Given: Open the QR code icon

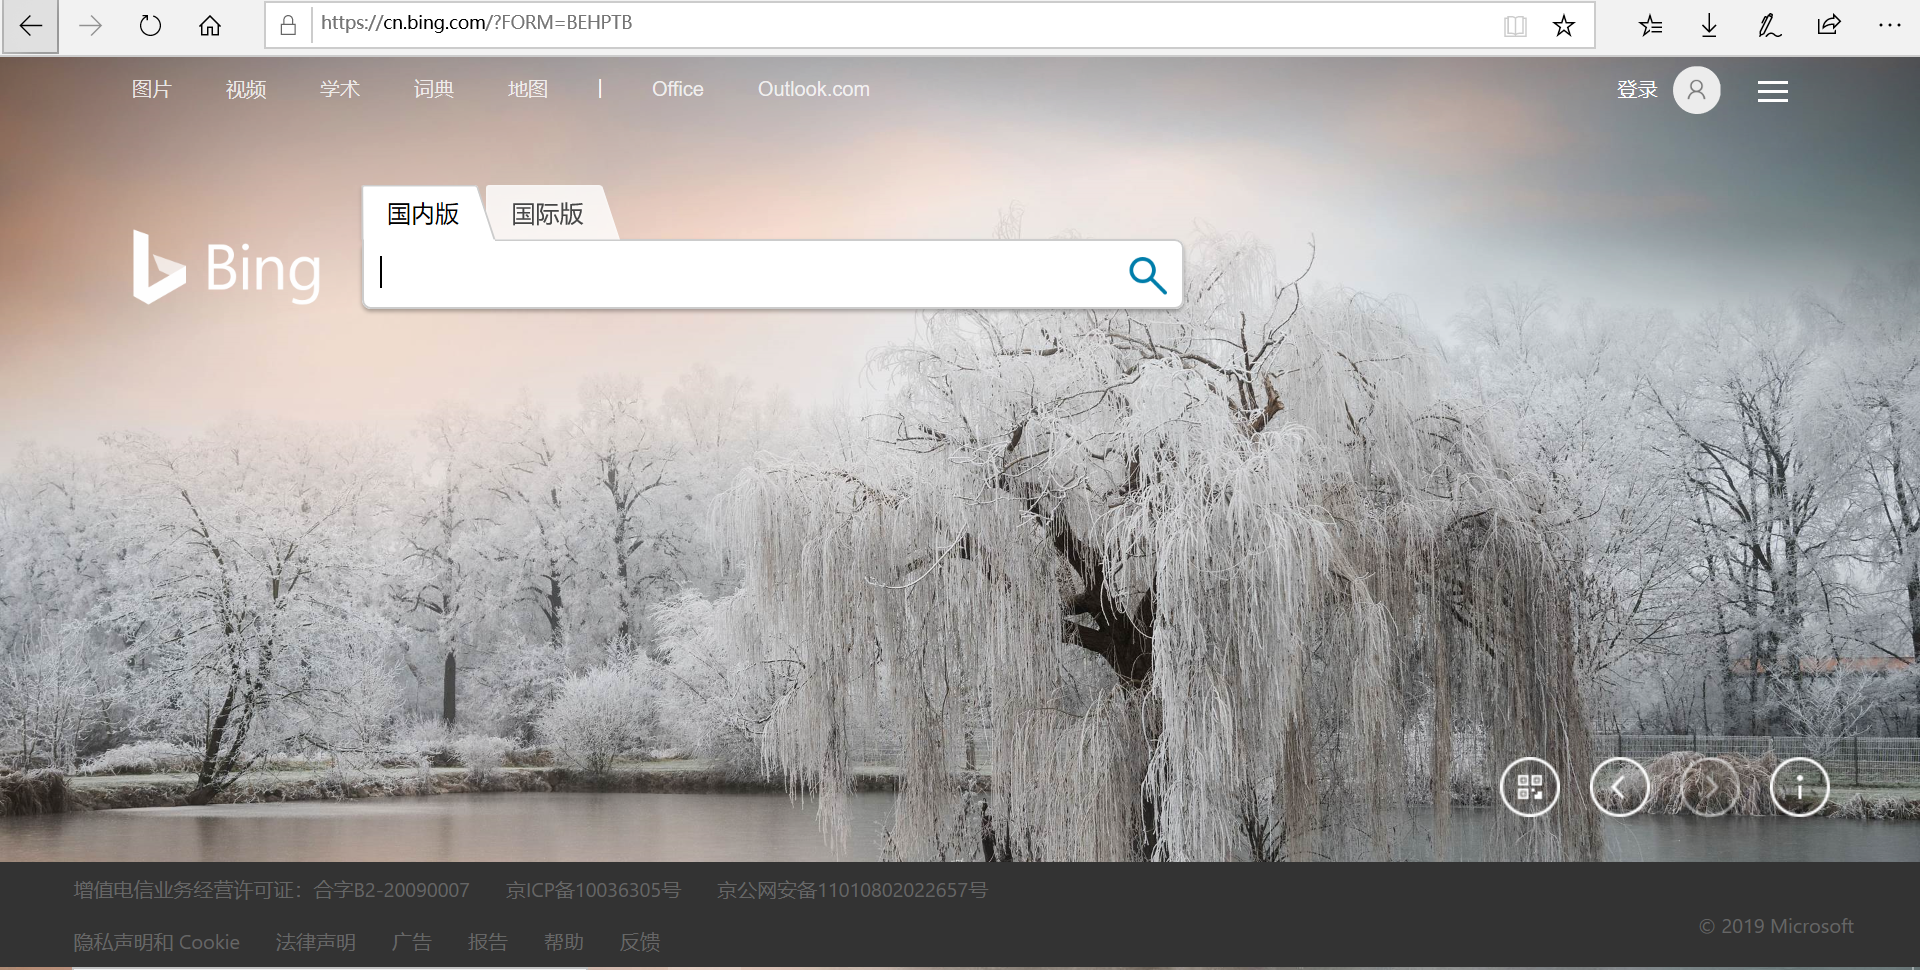Looking at the screenshot, I should click(x=1530, y=787).
